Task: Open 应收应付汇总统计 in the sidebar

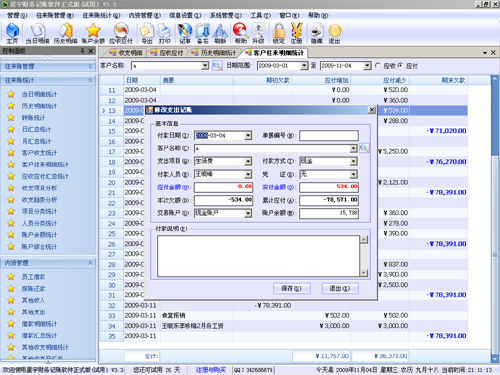Action: [x=45, y=176]
